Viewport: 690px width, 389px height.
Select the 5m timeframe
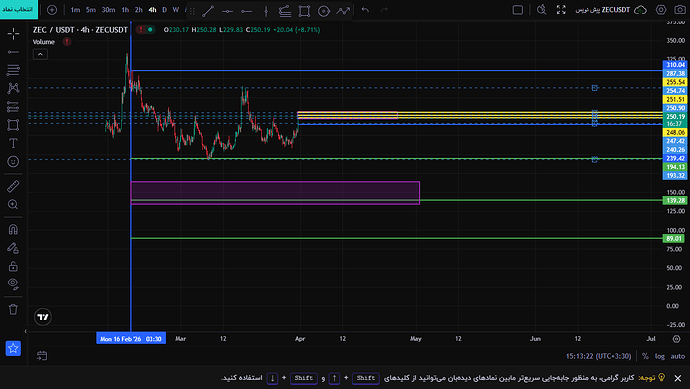click(x=91, y=10)
